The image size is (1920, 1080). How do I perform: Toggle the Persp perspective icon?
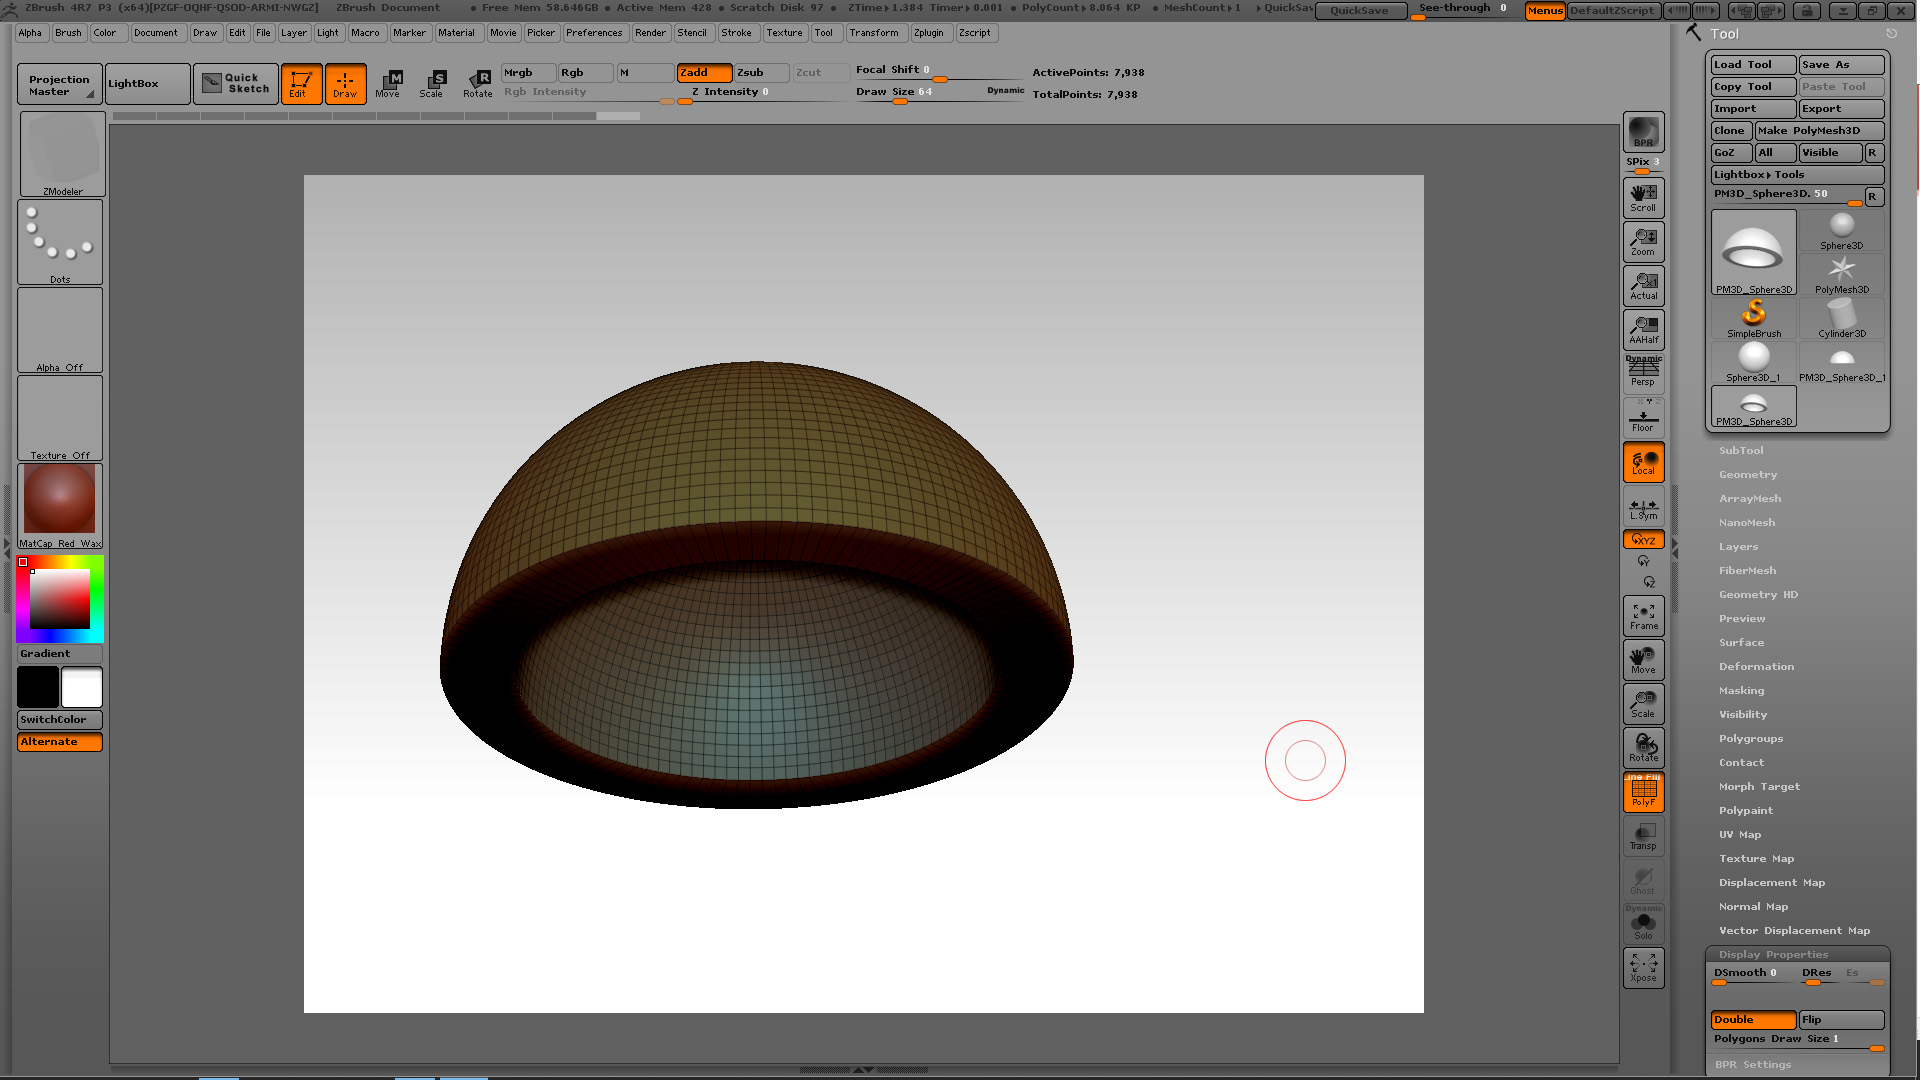pyautogui.click(x=1643, y=372)
